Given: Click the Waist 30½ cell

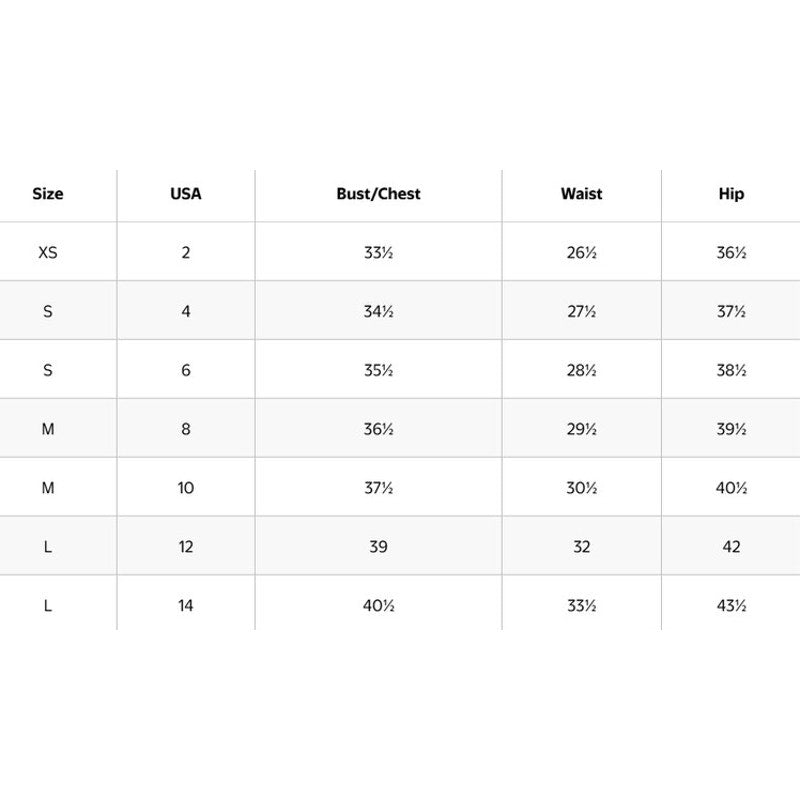Looking at the screenshot, I should click(581, 488).
